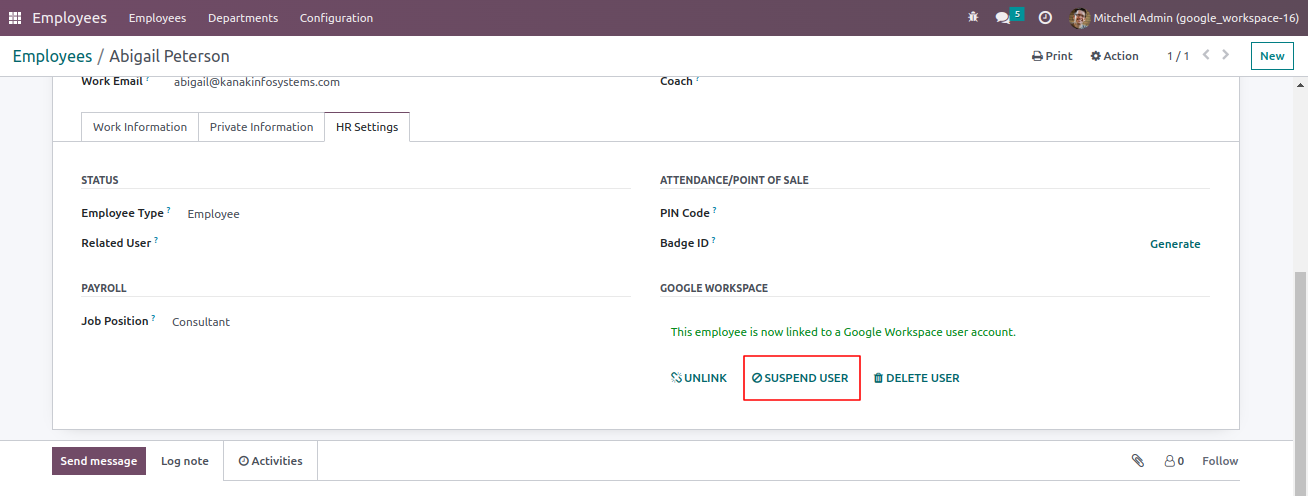Screen dimensions: 1308x496
Task: Go to previous record arrow
Action: point(1206,55)
